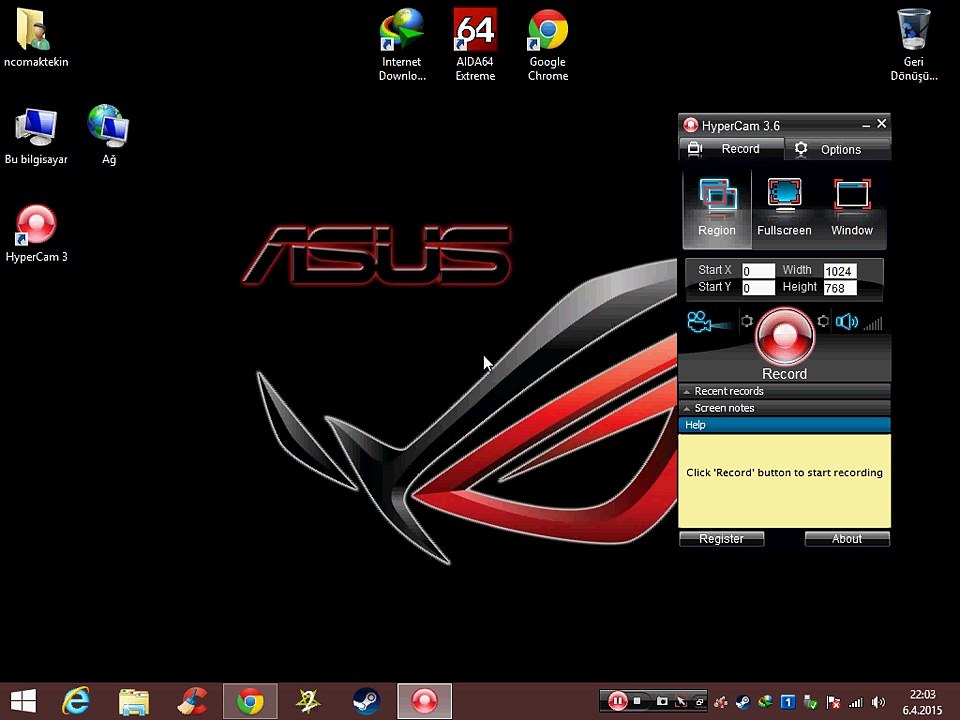Screen dimensions: 960x720
Task: Expand the Screen notes section
Action: click(784, 408)
